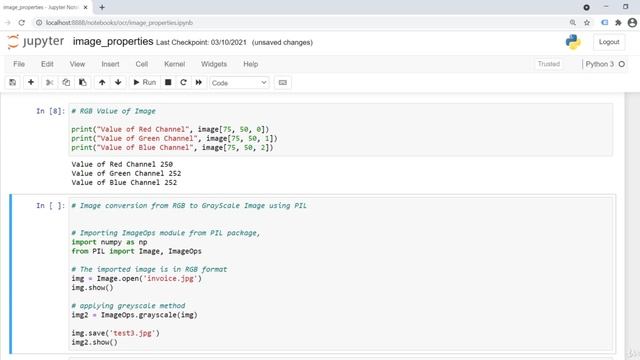Viewport: 640px width, 360px height.
Task: Reload the browser page
Action: pyautogui.click(x=22, y=23)
